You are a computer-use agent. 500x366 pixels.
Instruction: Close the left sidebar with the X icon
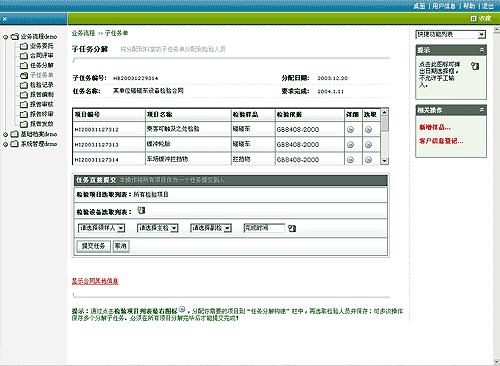point(5,19)
